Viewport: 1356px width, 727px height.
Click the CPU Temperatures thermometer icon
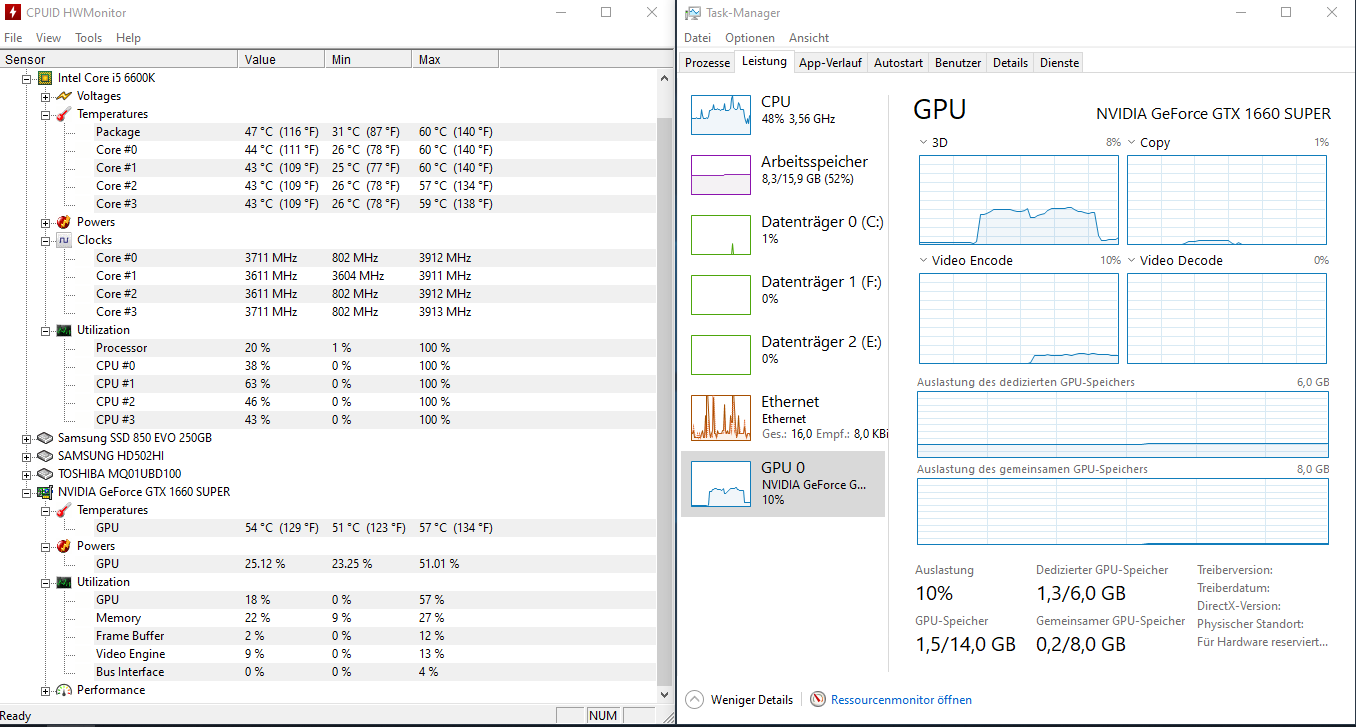64,114
